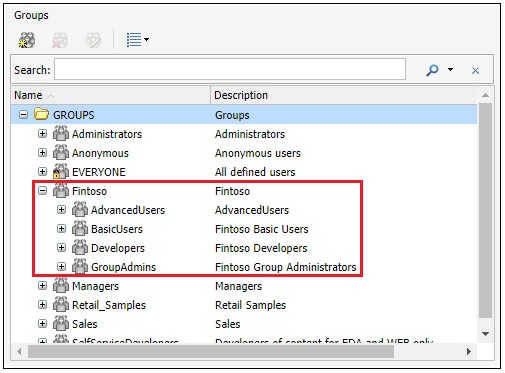Click the vertical scrollbar thumb
This screenshot has width=505, height=373.
485,210
